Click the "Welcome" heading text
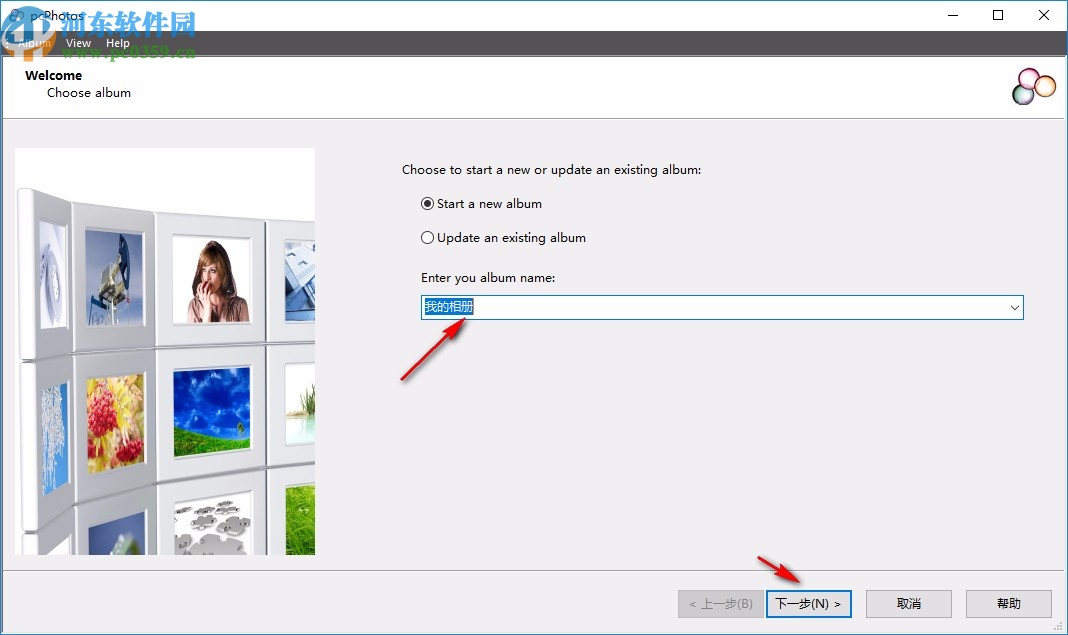The image size is (1068, 635). pyautogui.click(x=54, y=76)
